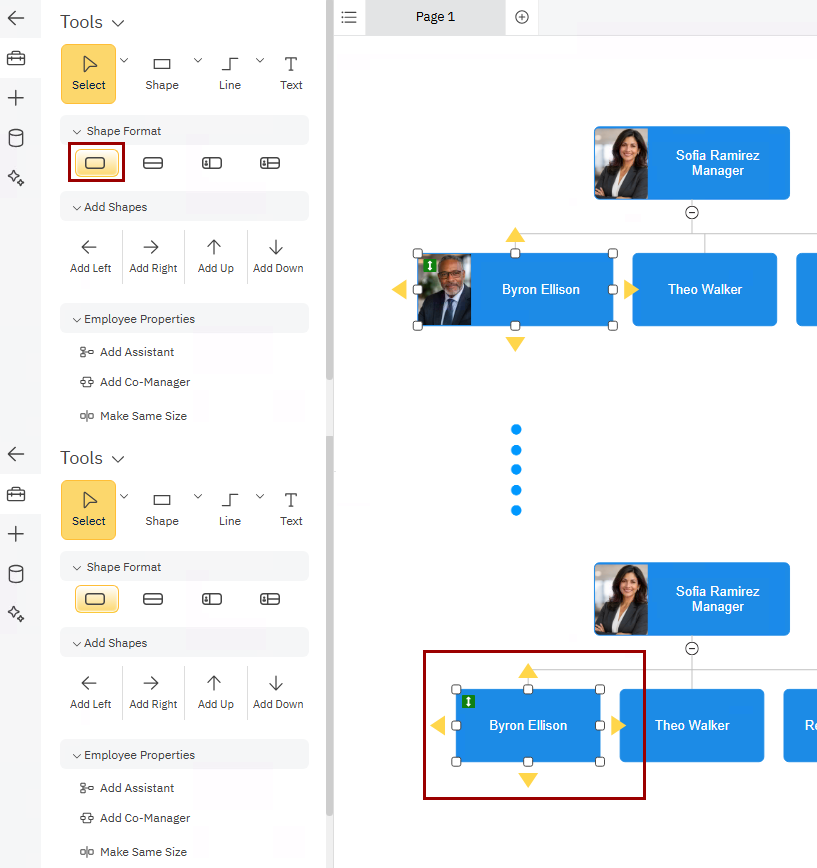Click the Add Left arrow in upper panel
This screenshot has height=868, width=817.
[90, 255]
